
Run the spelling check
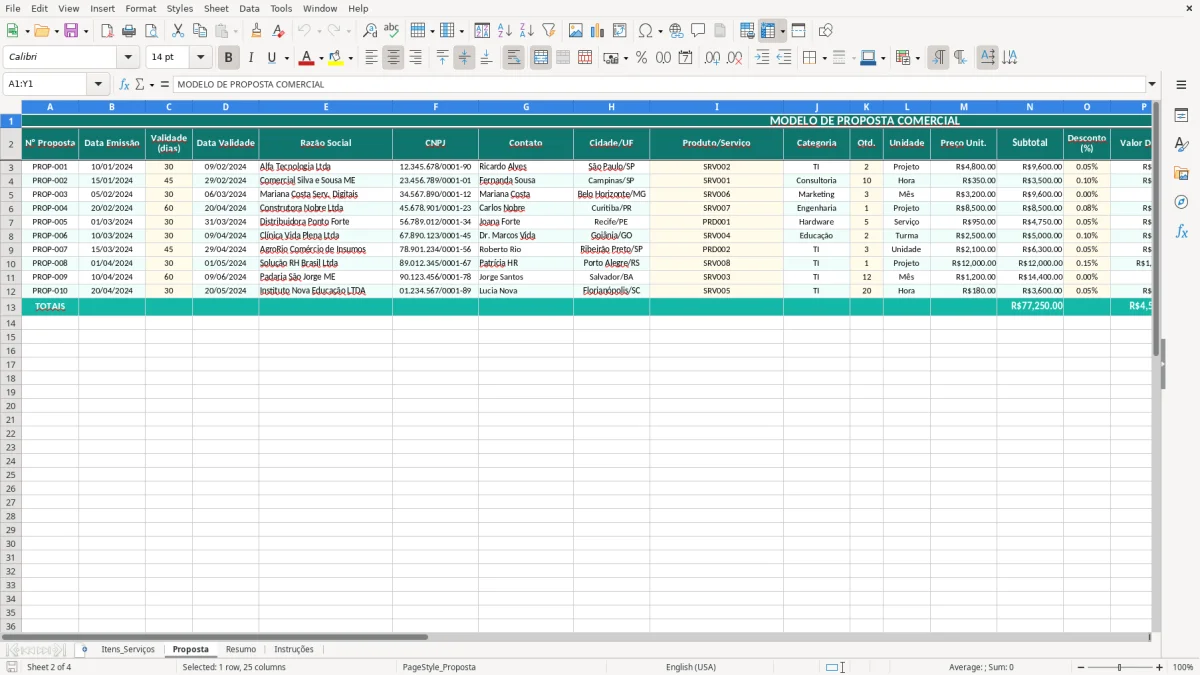click(x=392, y=31)
